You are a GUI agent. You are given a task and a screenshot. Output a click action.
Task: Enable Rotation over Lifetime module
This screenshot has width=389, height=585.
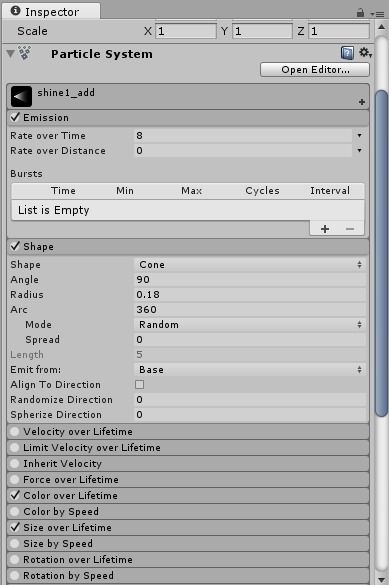(x=15, y=560)
